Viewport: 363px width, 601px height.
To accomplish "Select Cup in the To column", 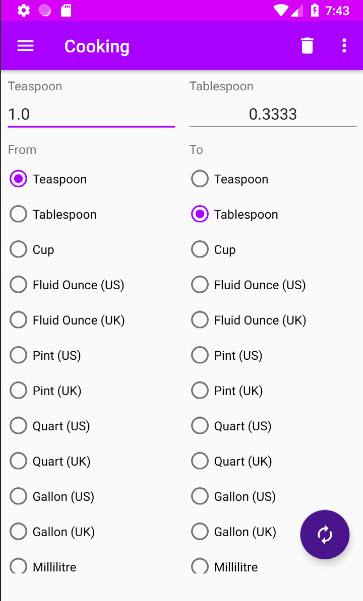I will (x=214, y=250).
